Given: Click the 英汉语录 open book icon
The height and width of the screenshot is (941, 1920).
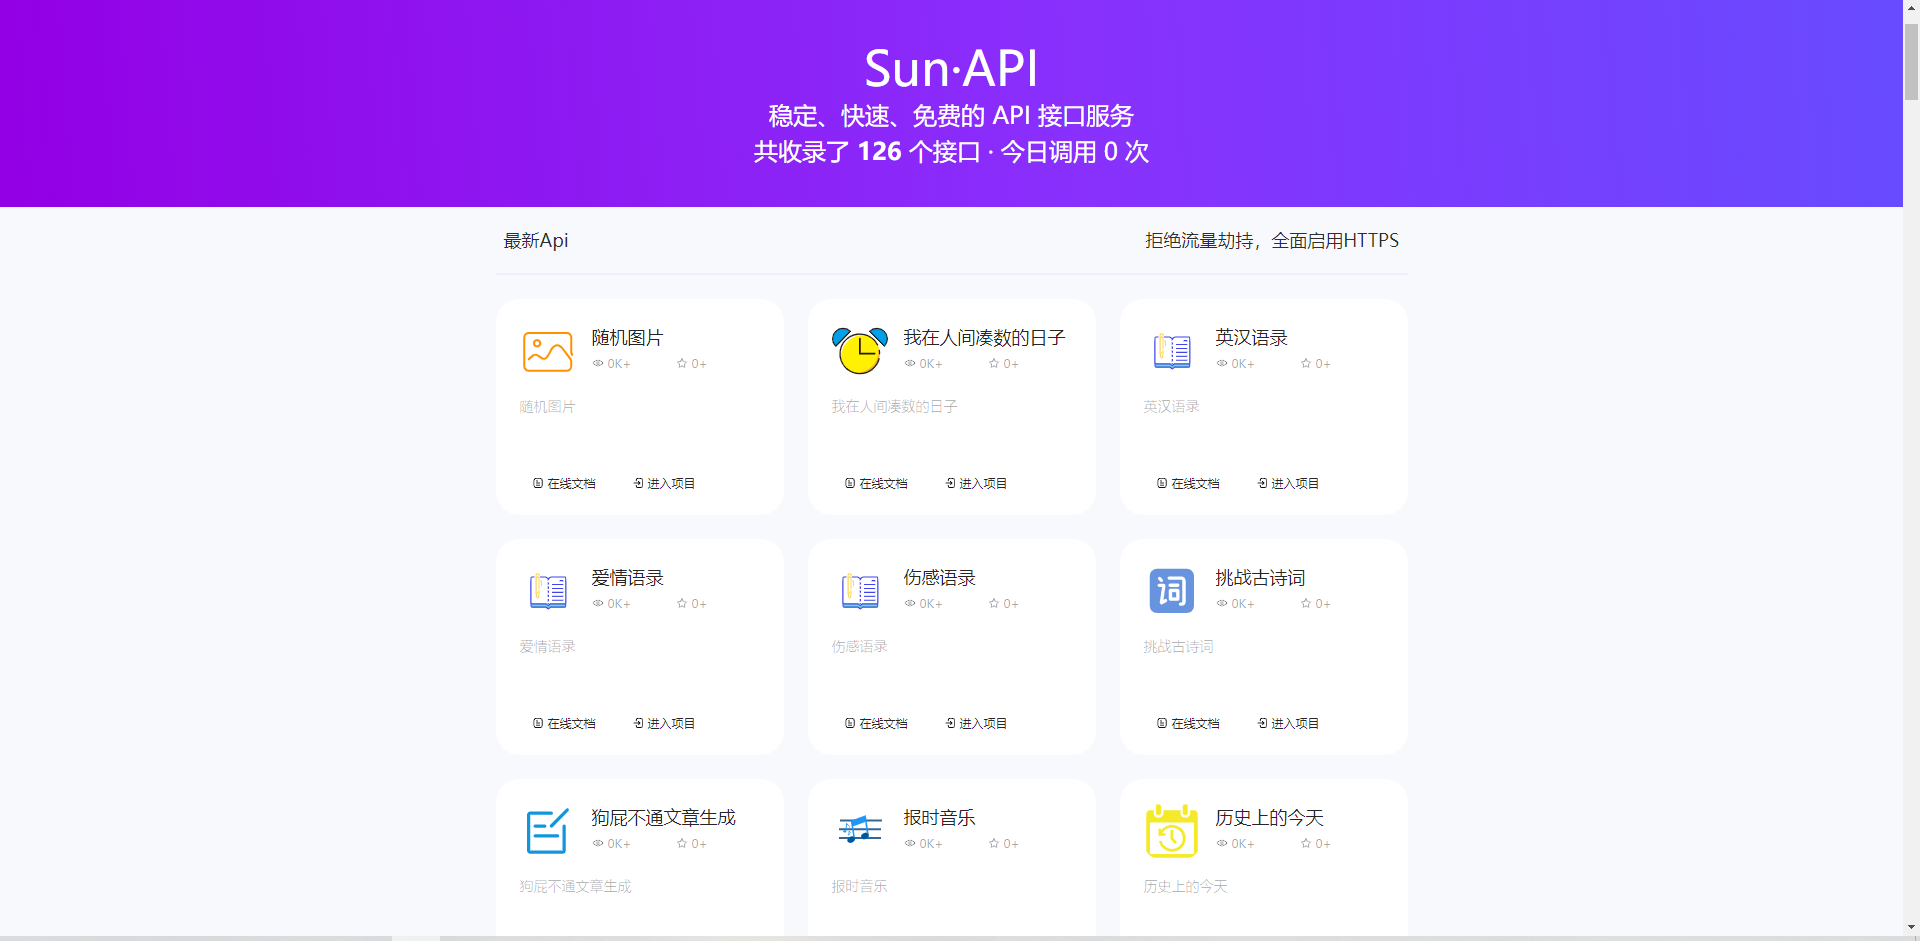Looking at the screenshot, I should point(1171,351).
